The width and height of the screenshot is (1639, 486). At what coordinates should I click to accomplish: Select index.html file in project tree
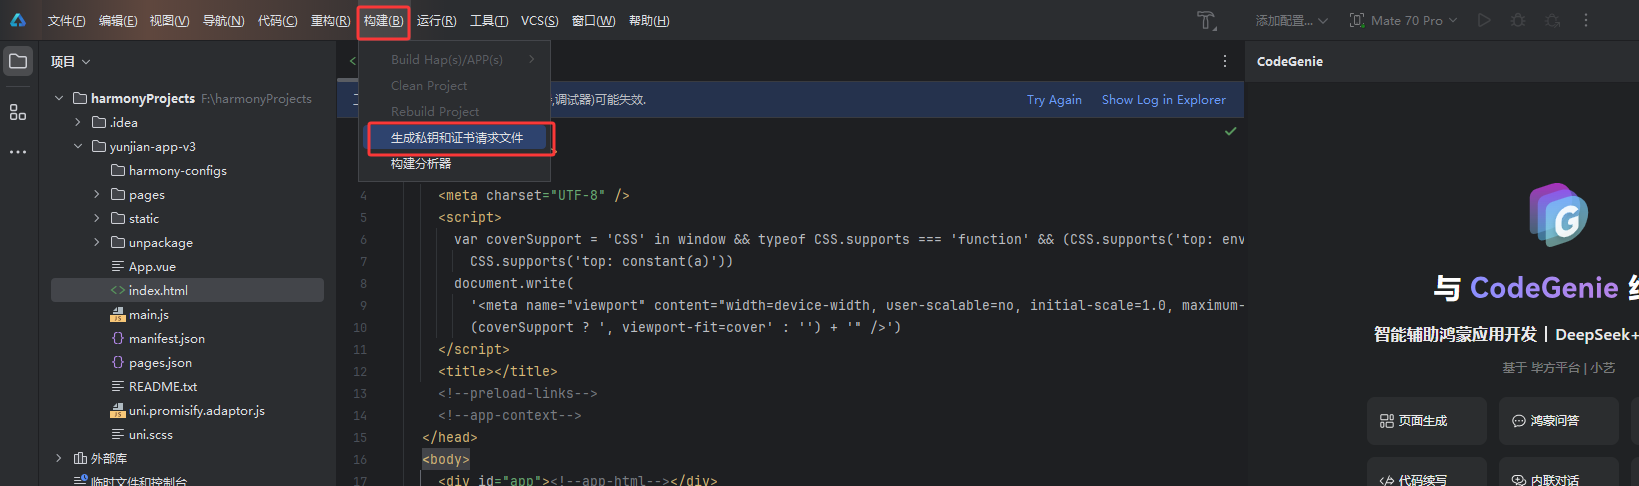187,290
